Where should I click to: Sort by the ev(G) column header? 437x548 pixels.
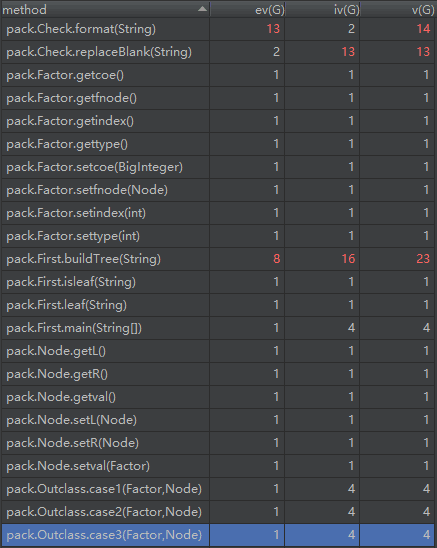coord(248,9)
